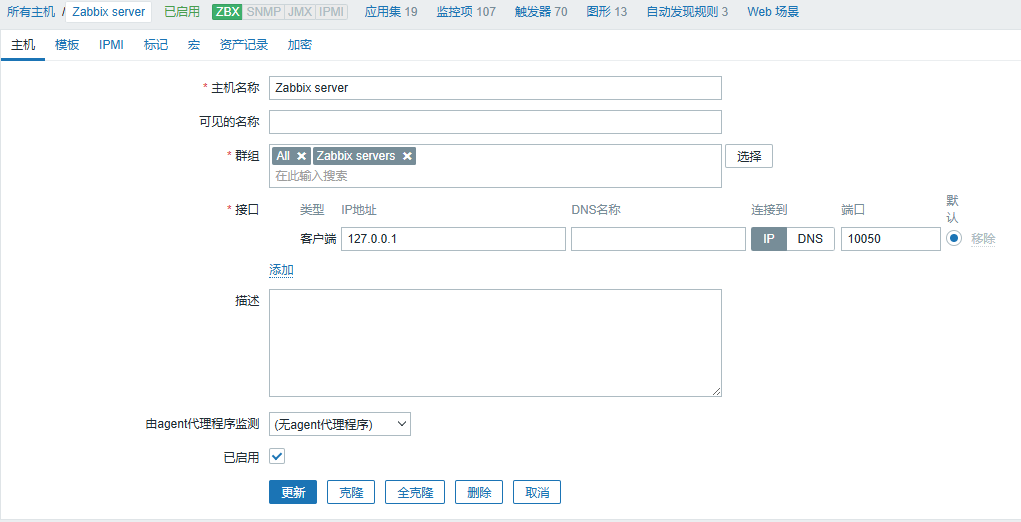The width and height of the screenshot is (1021, 522).
Task: Click inside the 描述 text area
Action: coord(495,343)
